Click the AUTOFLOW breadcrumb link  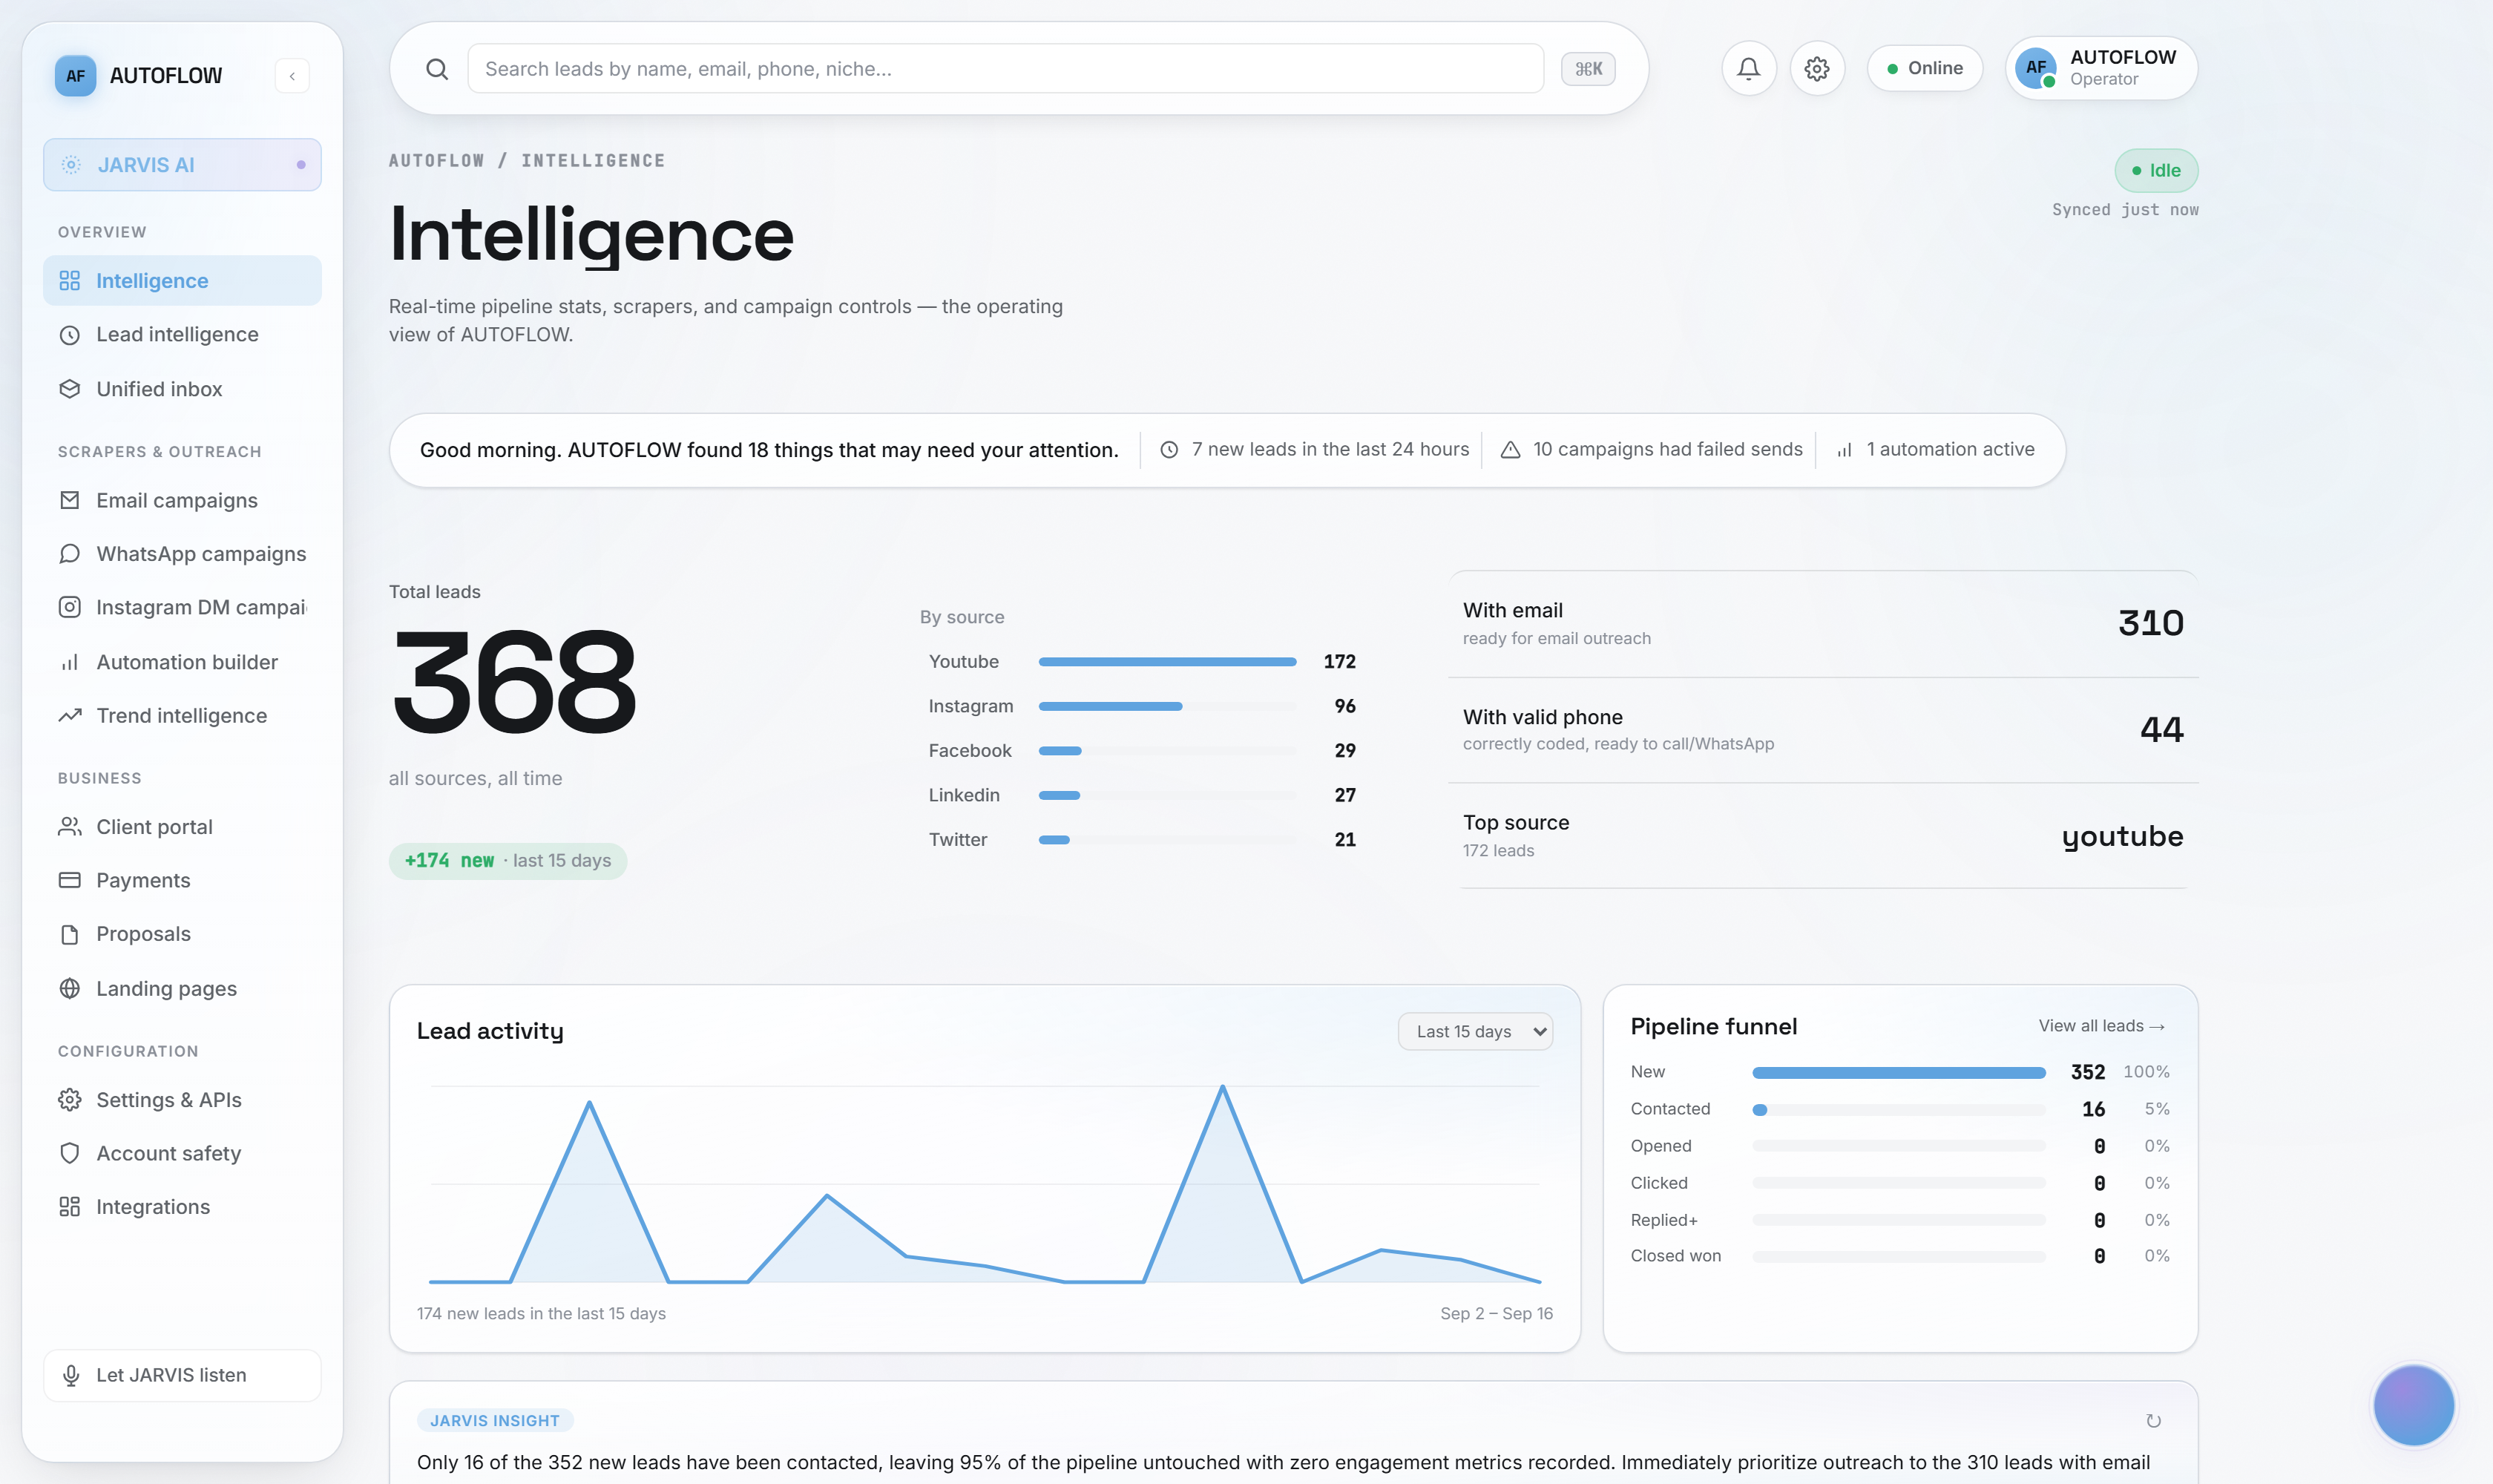pos(436,160)
